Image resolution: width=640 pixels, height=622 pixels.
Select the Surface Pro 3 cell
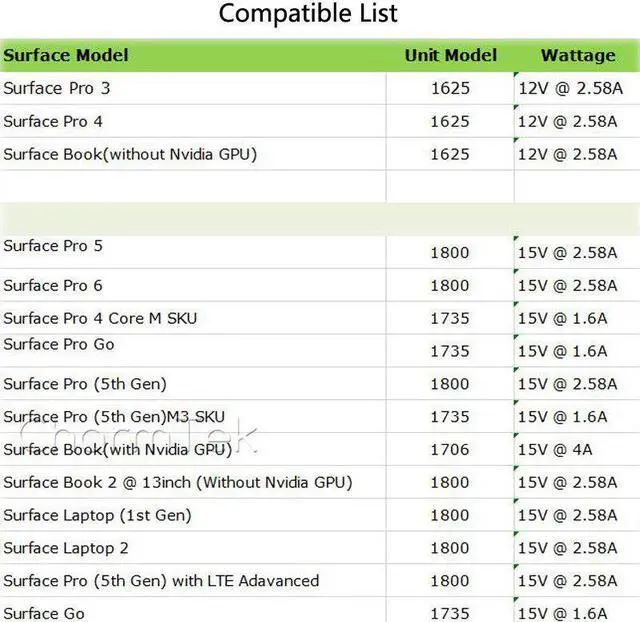coord(193,88)
